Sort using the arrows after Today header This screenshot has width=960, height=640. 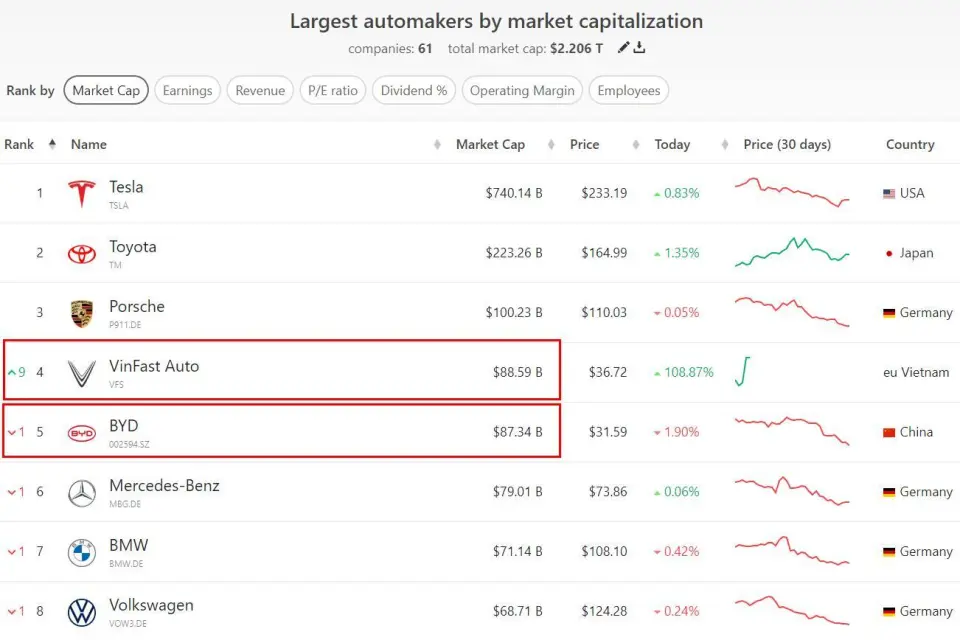(x=725, y=145)
